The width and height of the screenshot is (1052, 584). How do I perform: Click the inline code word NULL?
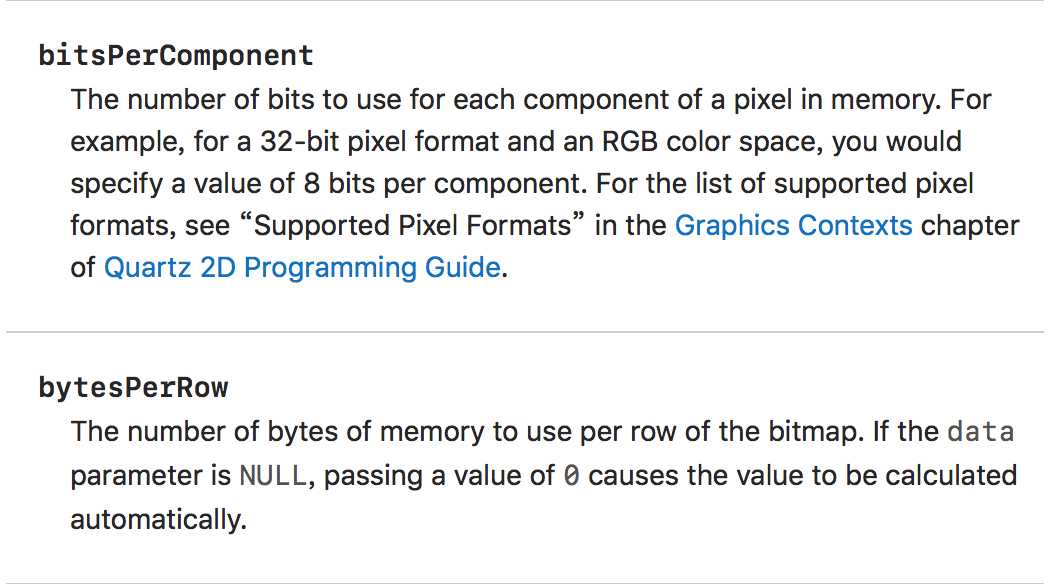click(x=273, y=476)
